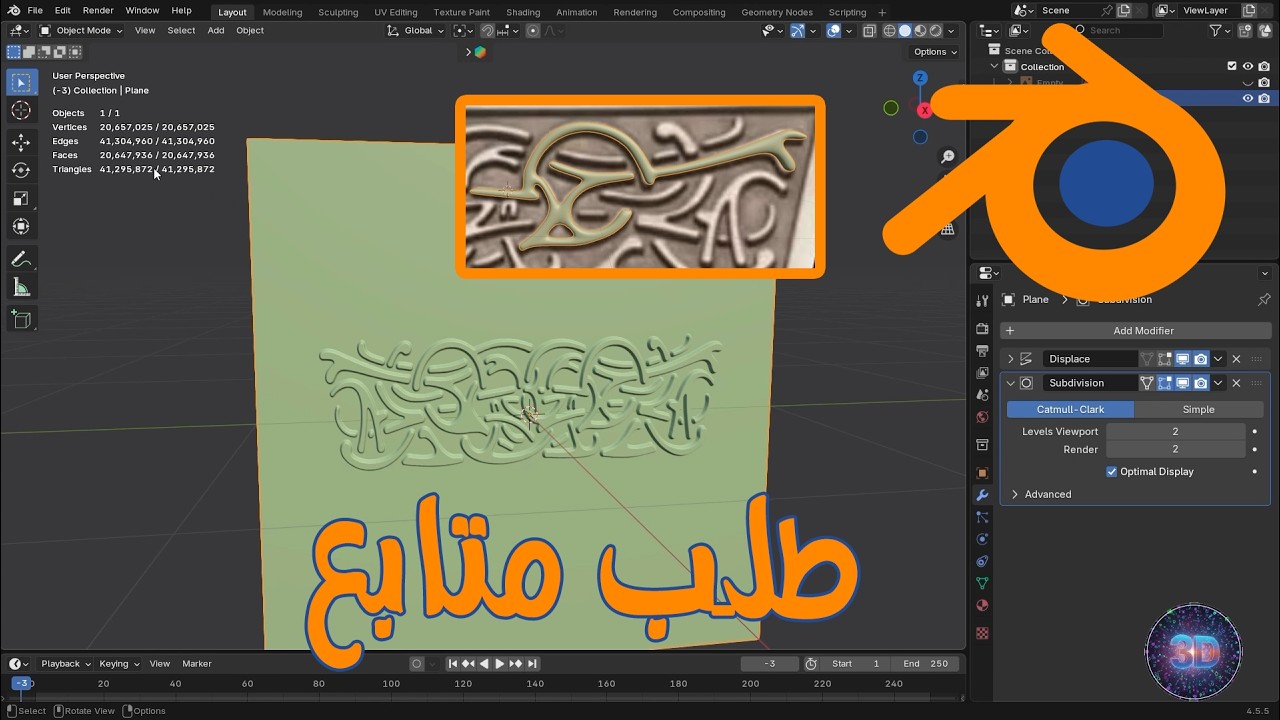
Task: Open the timeline Marker menu
Action: [197, 663]
